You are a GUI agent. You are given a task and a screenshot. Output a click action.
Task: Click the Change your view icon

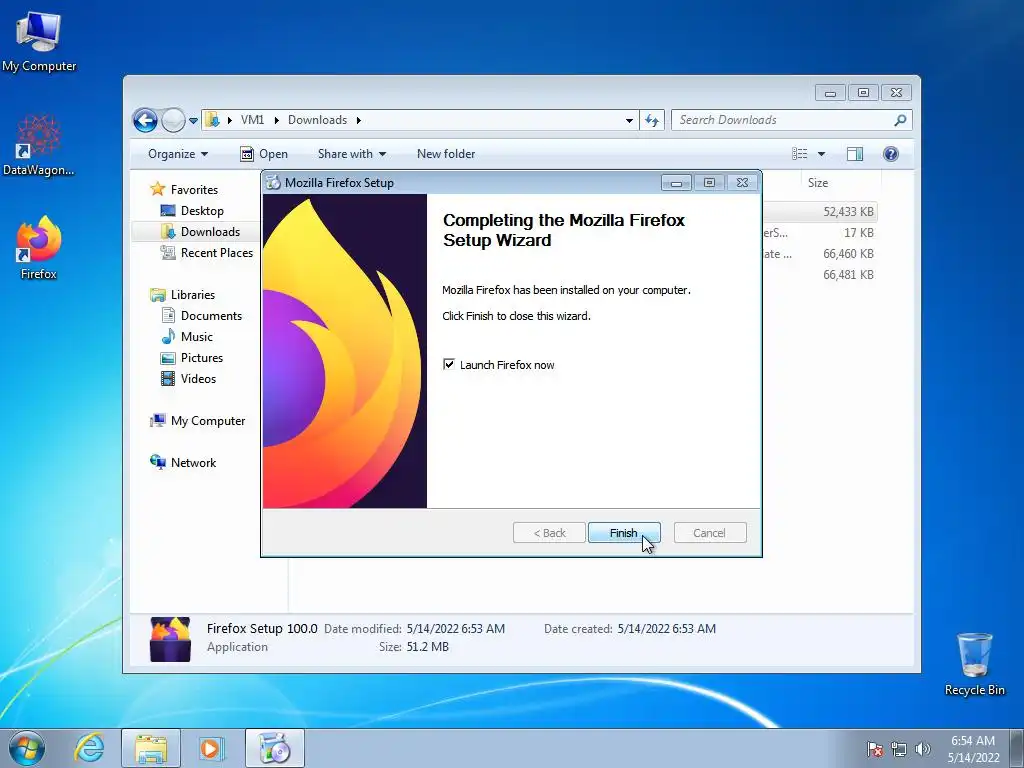pyautogui.click(x=800, y=154)
